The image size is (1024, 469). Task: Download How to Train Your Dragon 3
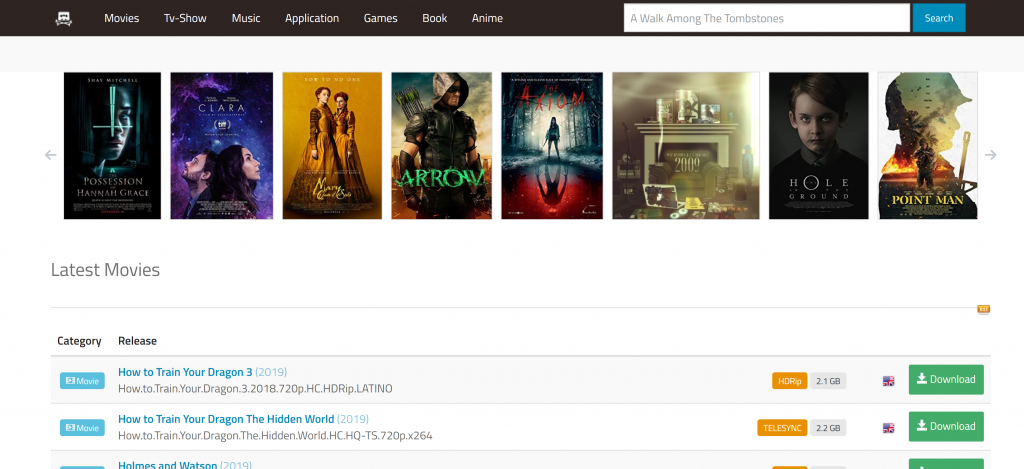tap(946, 380)
